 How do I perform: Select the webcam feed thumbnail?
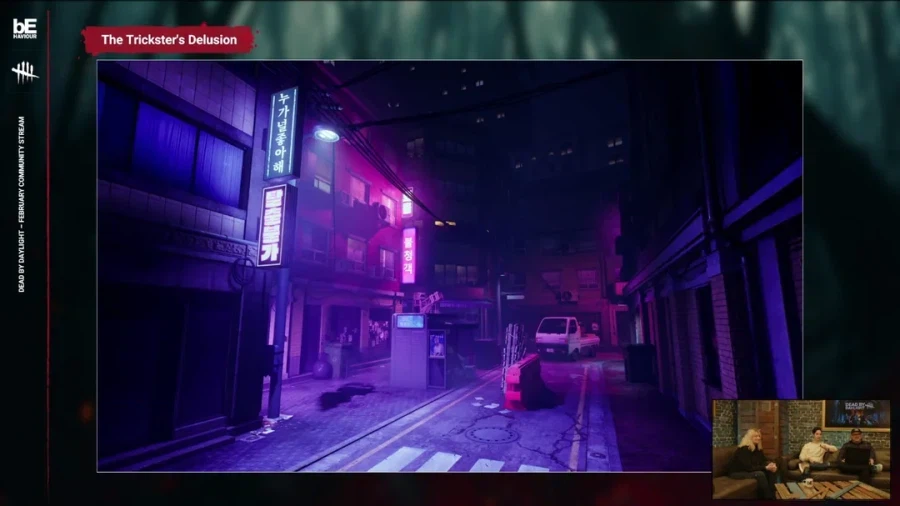tap(801, 449)
